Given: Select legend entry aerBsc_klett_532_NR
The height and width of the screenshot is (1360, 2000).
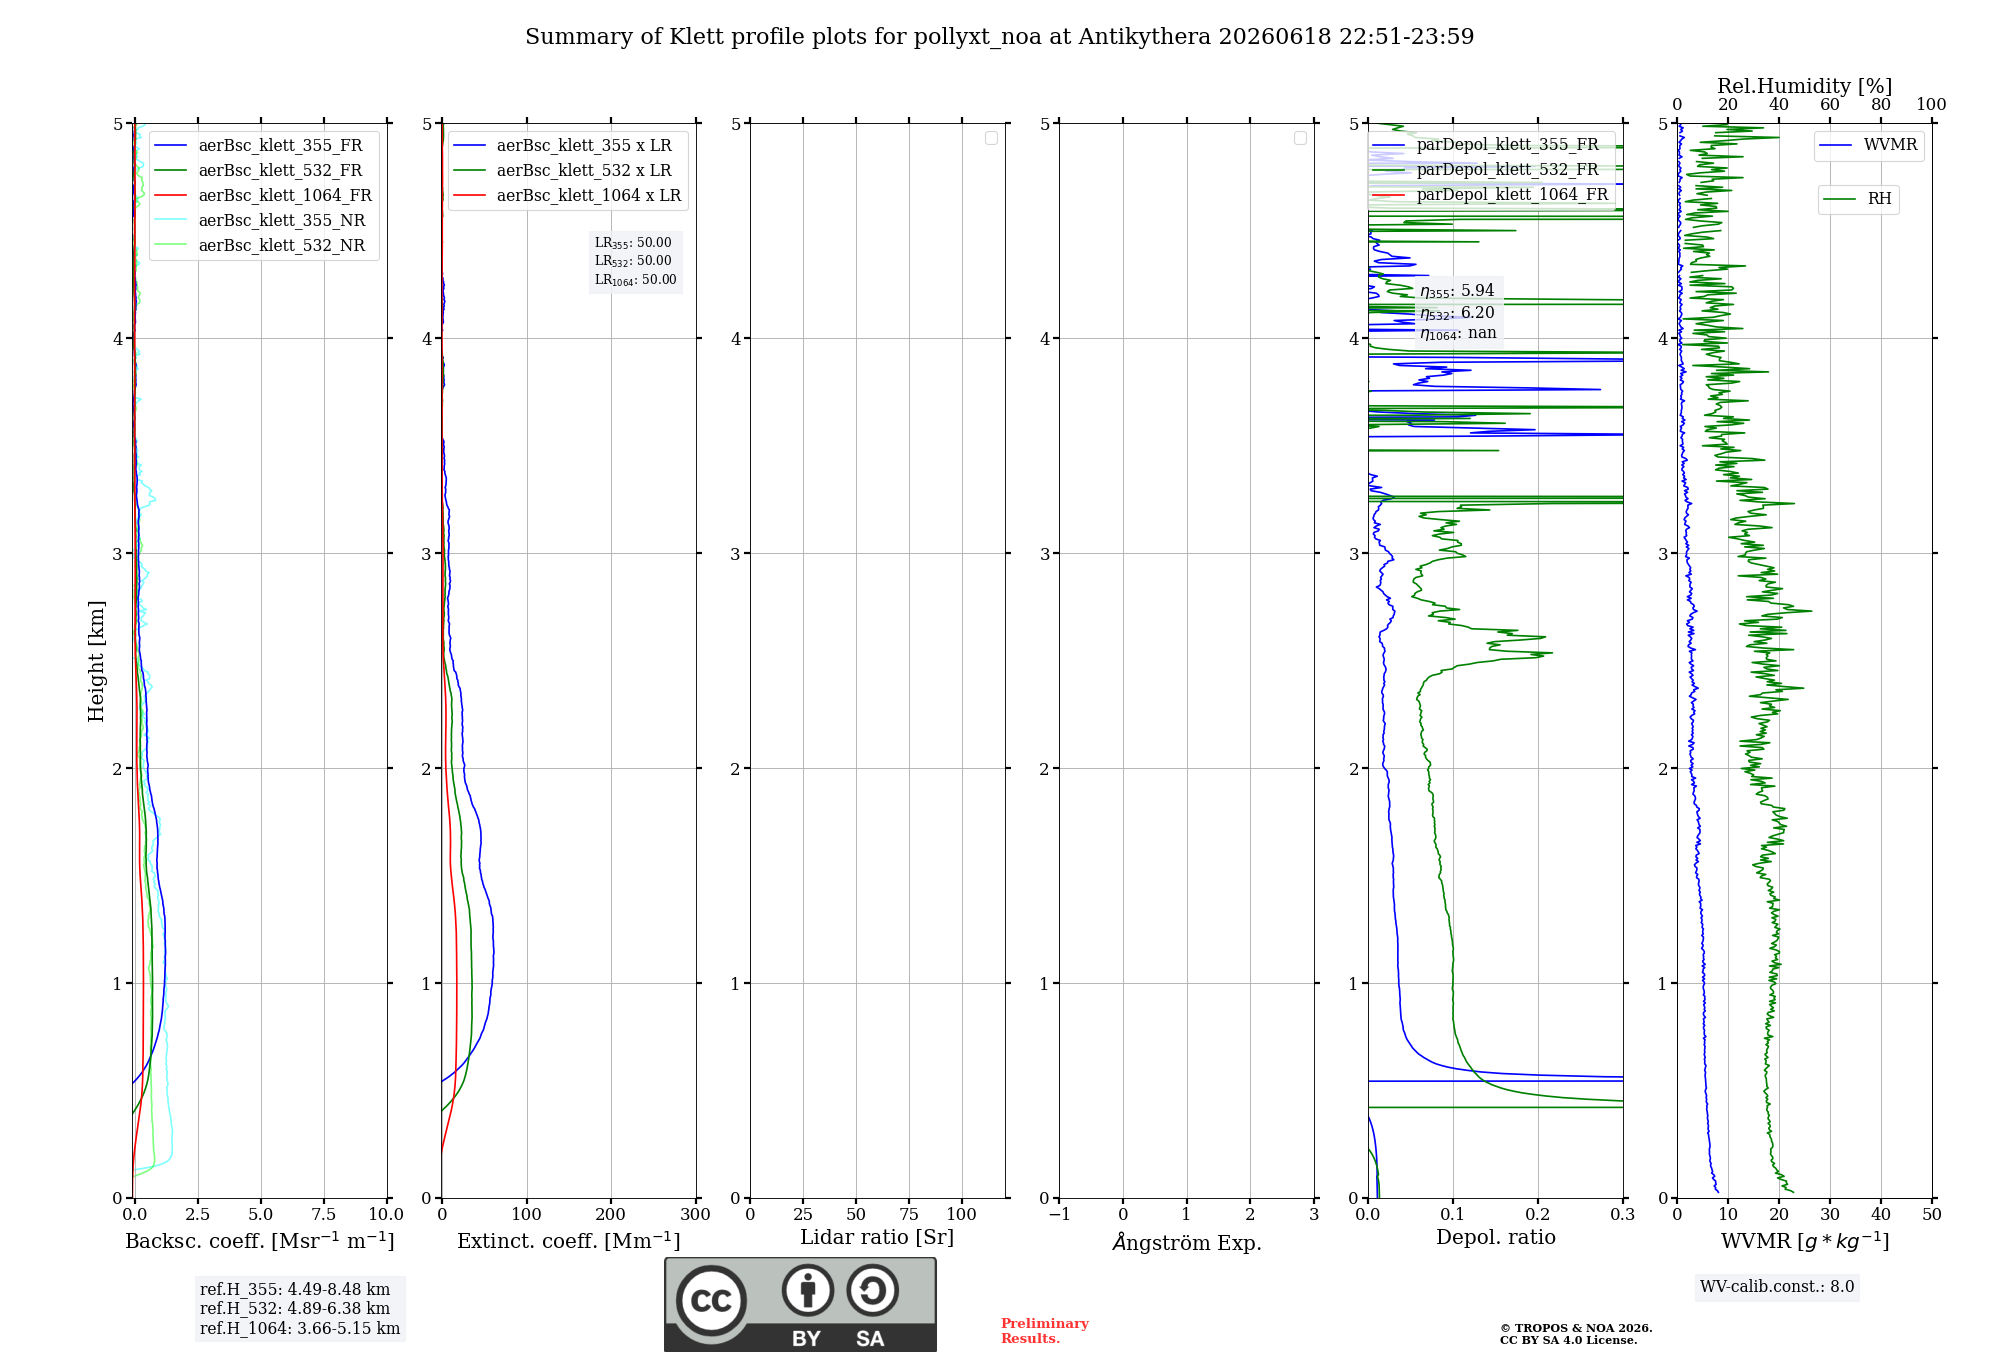Looking at the screenshot, I should (x=263, y=246).
